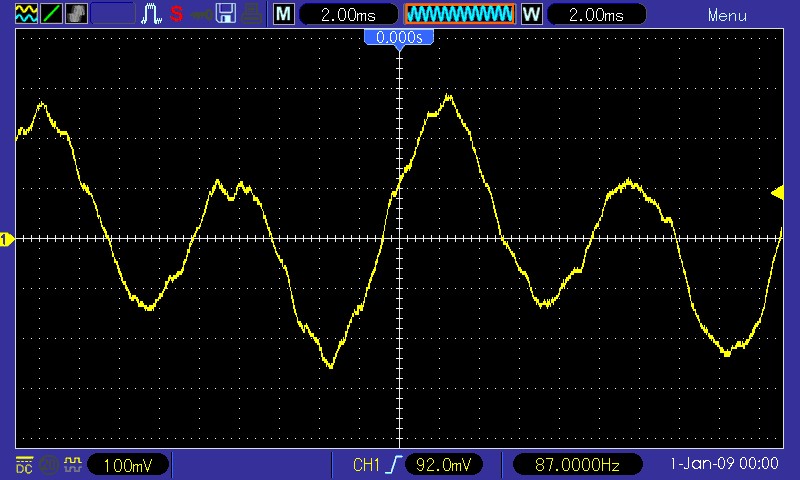Click the red S stop-status icon
The image size is (800, 480).
tap(177, 14)
